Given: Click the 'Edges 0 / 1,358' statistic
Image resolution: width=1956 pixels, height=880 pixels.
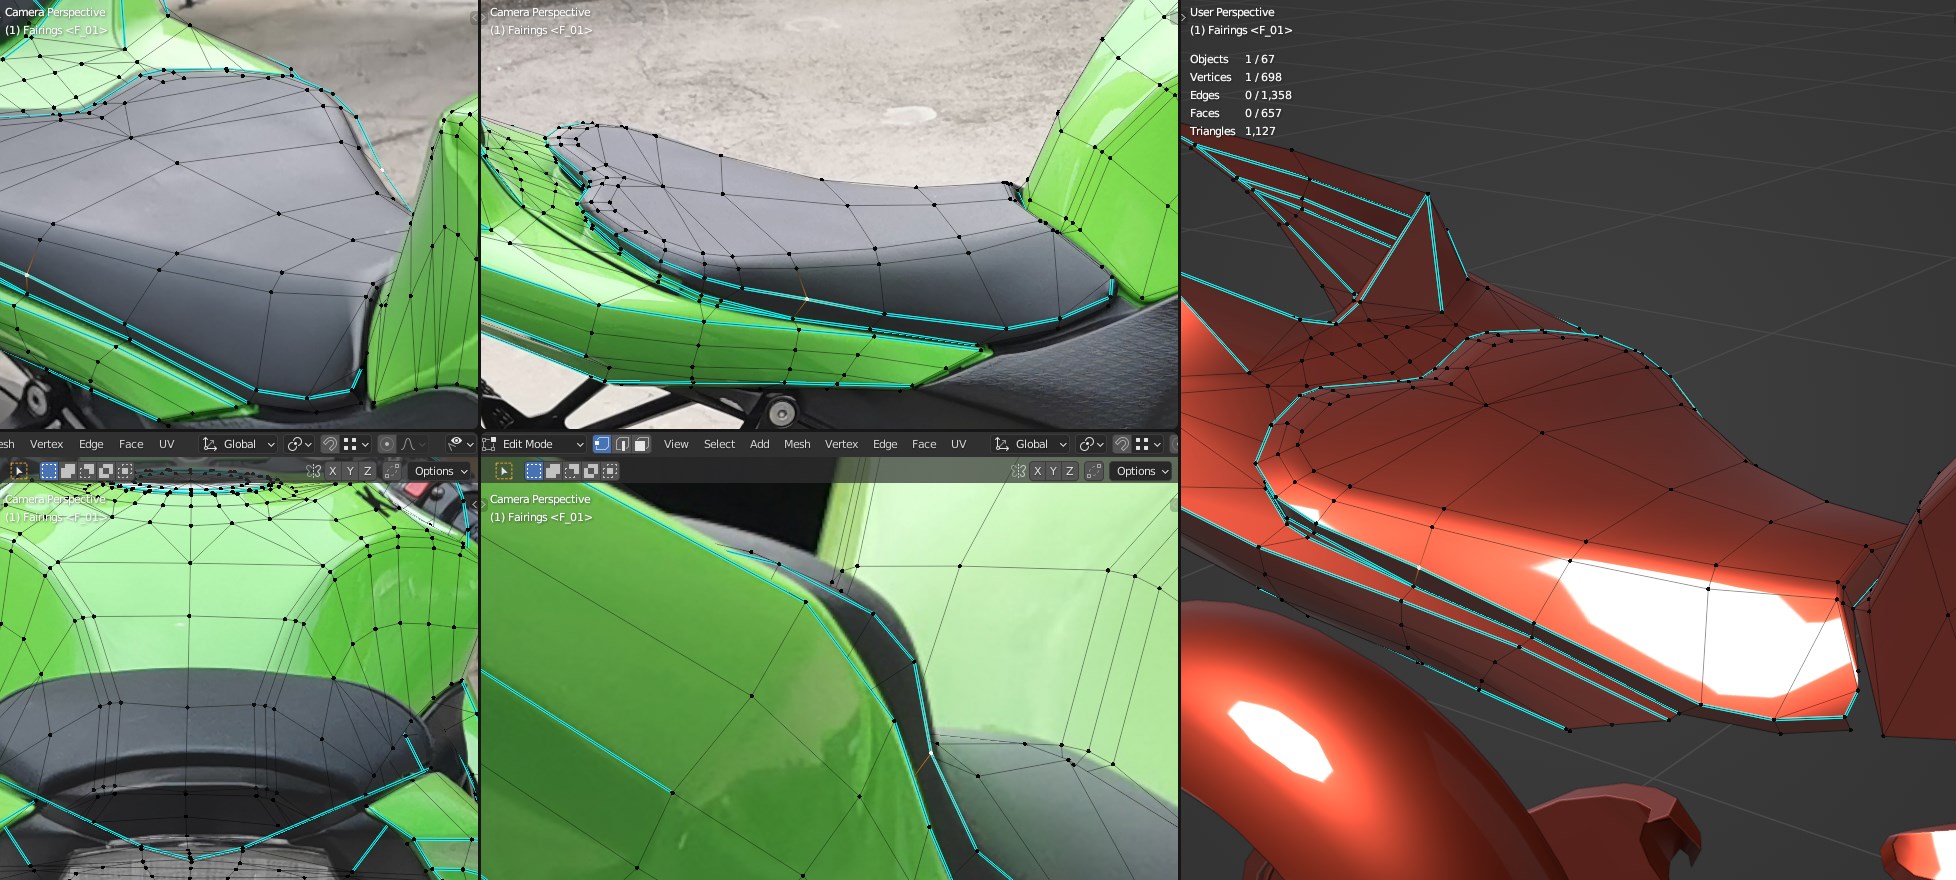Looking at the screenshot, I should pos(1241,95).
